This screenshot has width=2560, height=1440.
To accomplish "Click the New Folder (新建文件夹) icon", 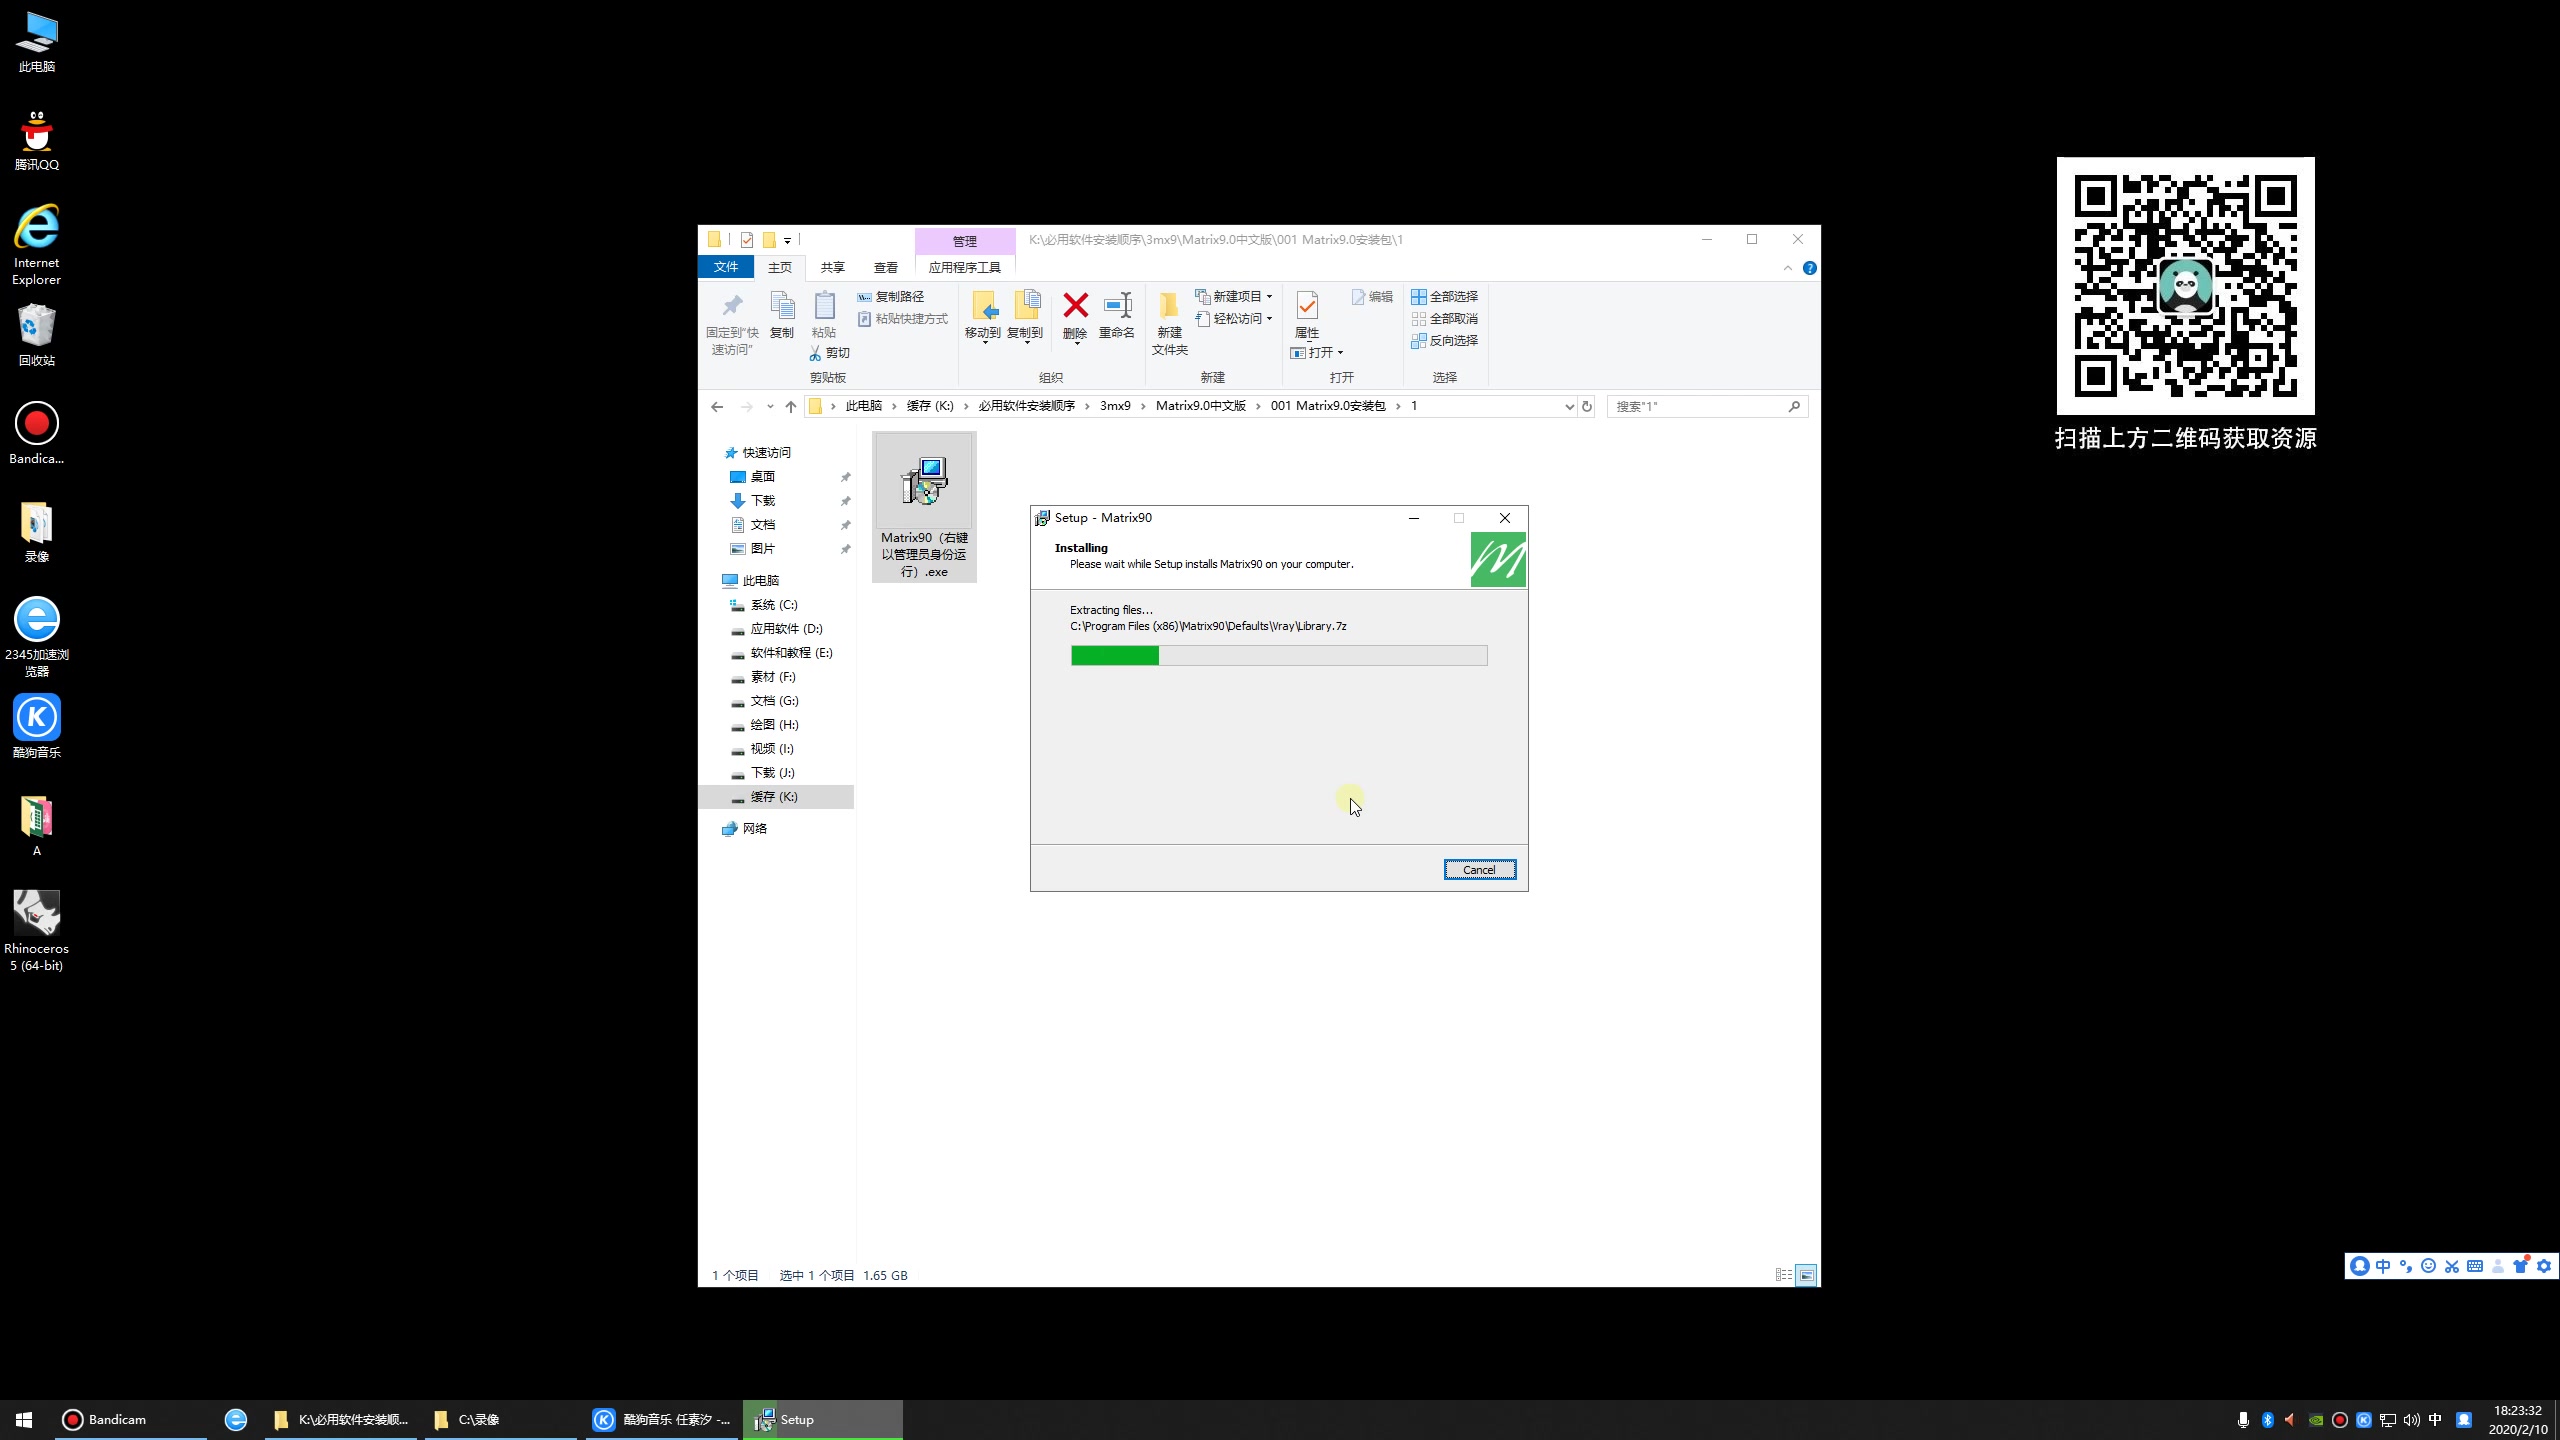I will 1169,305.
